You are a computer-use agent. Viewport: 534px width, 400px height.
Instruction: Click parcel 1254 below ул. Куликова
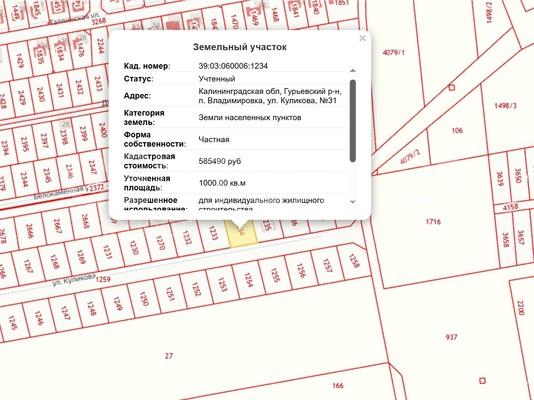(249, 279)
